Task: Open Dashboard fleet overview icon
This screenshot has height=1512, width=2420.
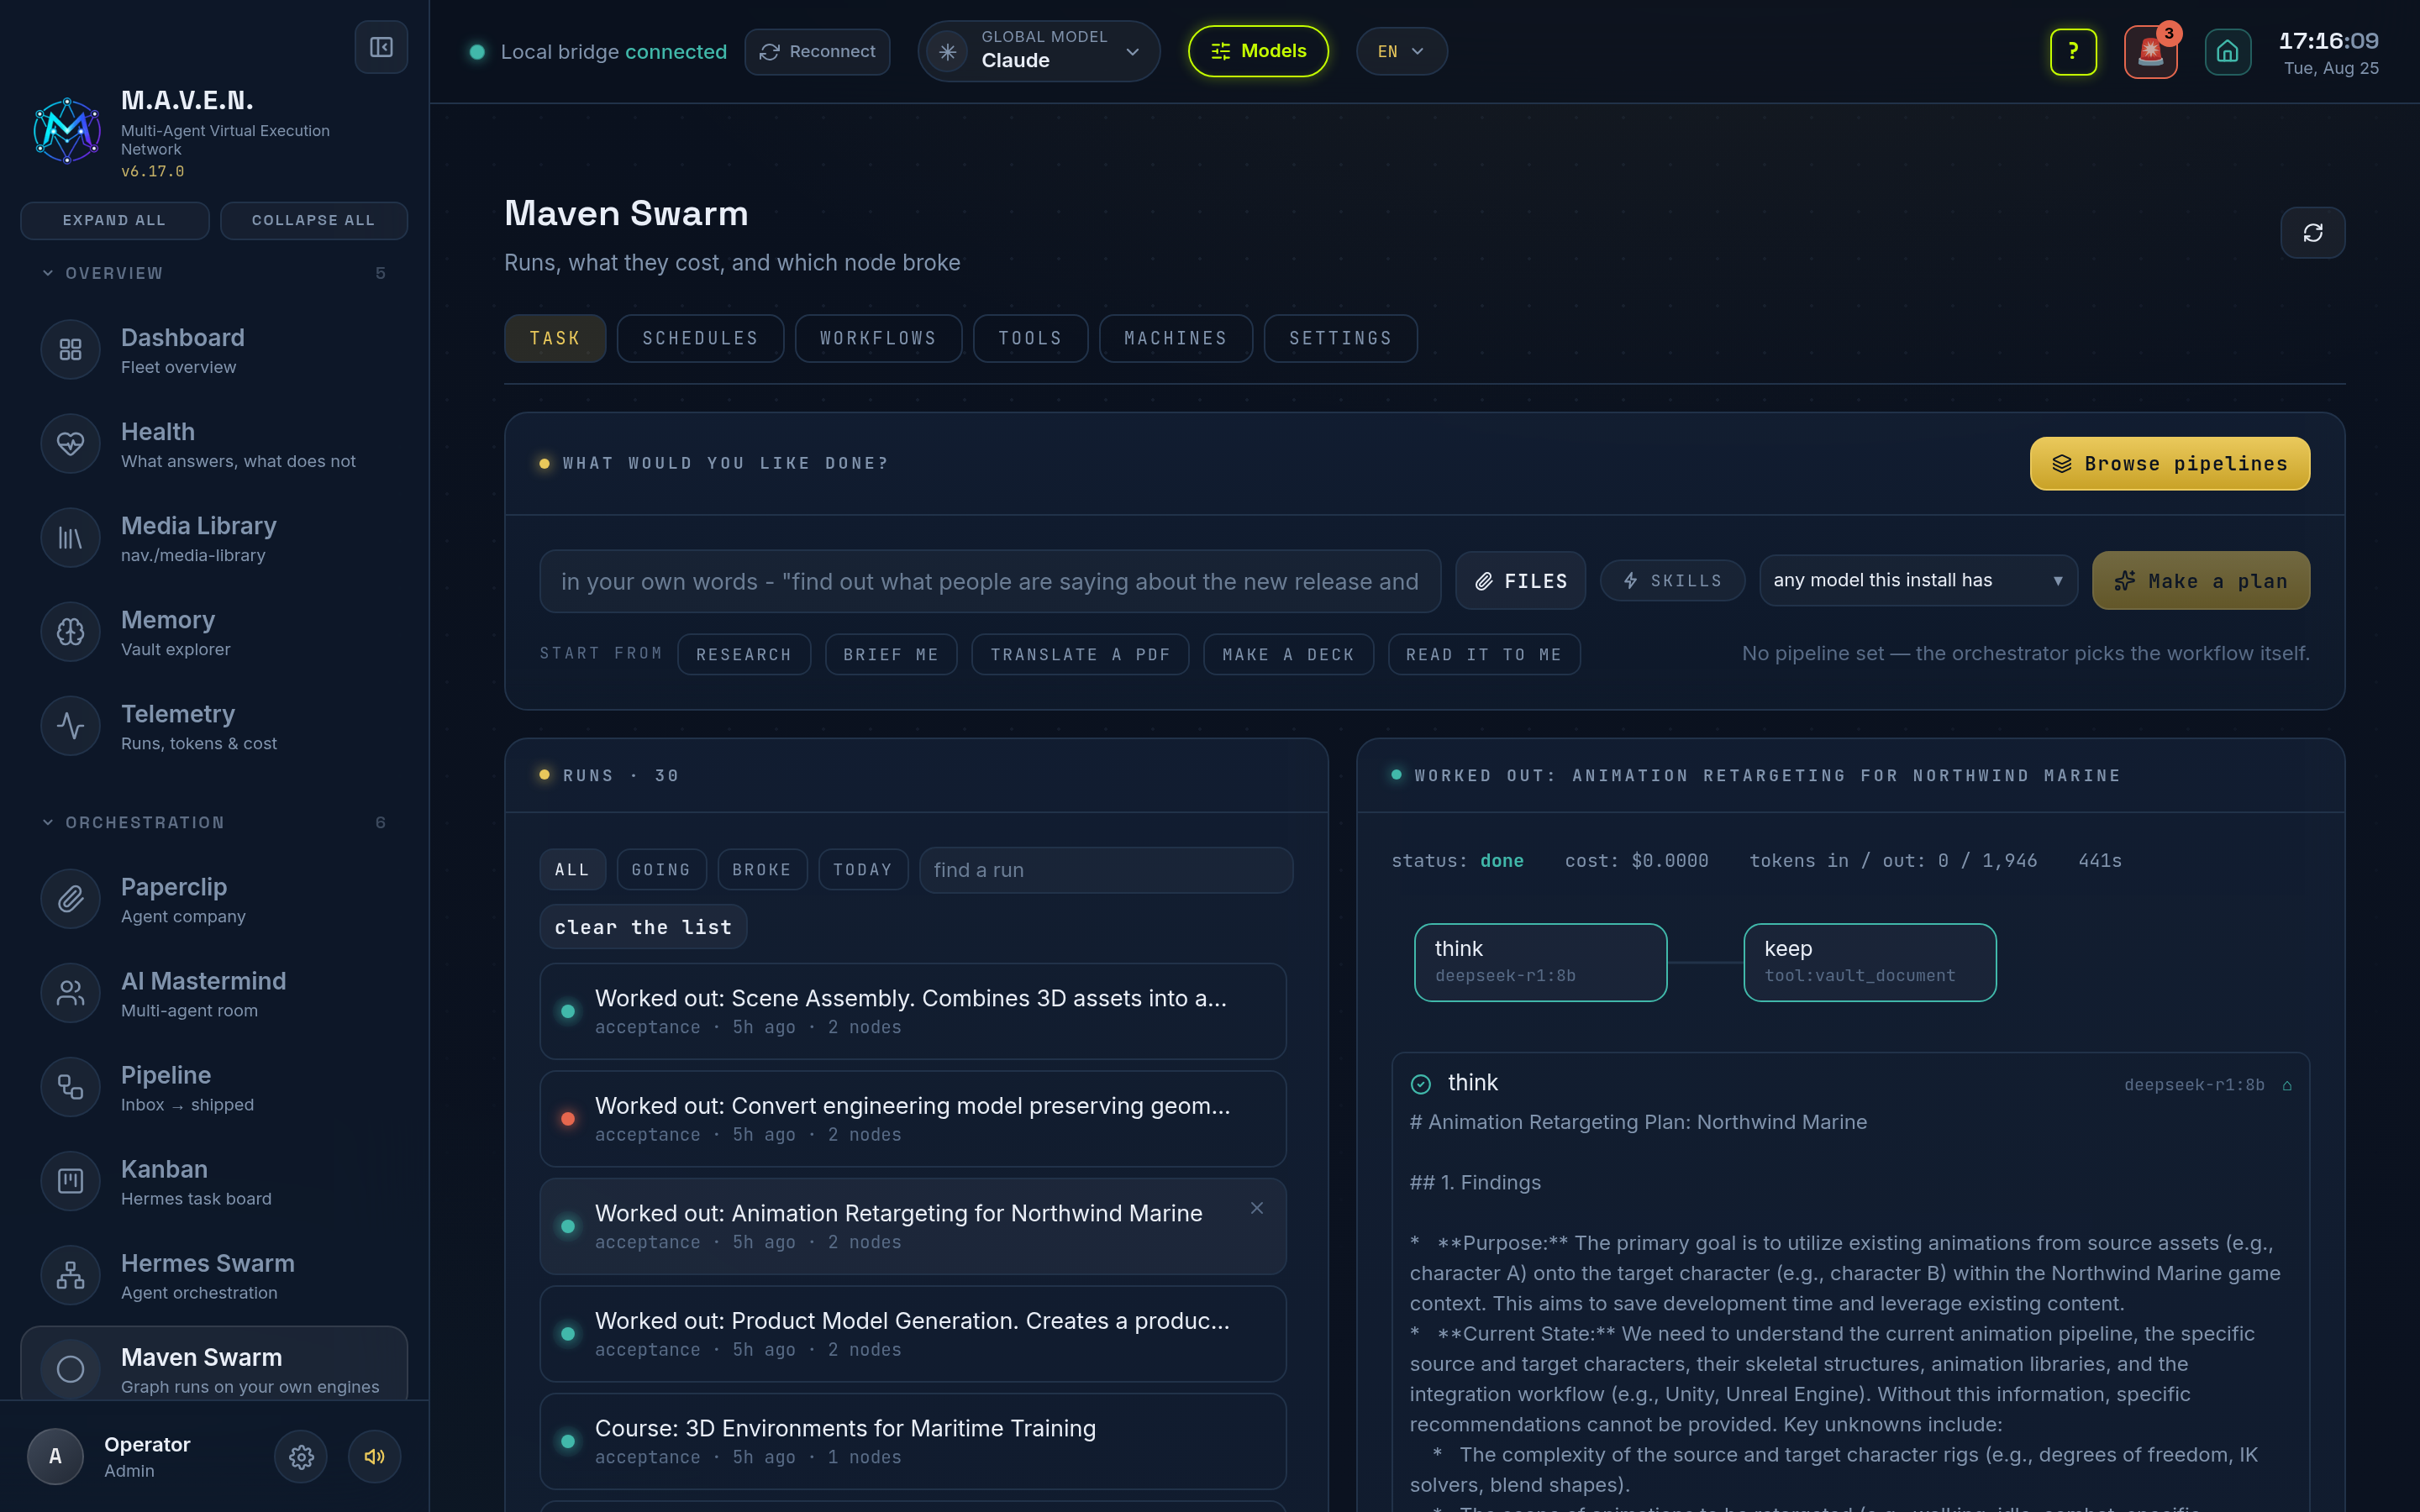Action: pyautogui.click(x=70, y=349)
